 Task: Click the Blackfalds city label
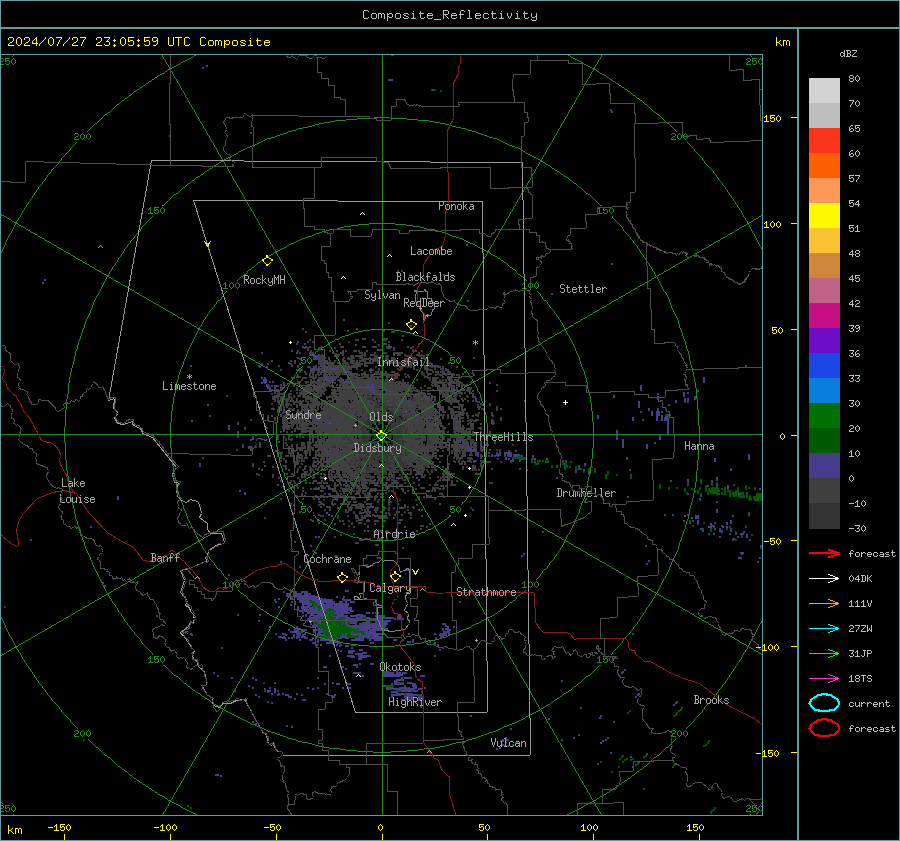pos(425,277)
